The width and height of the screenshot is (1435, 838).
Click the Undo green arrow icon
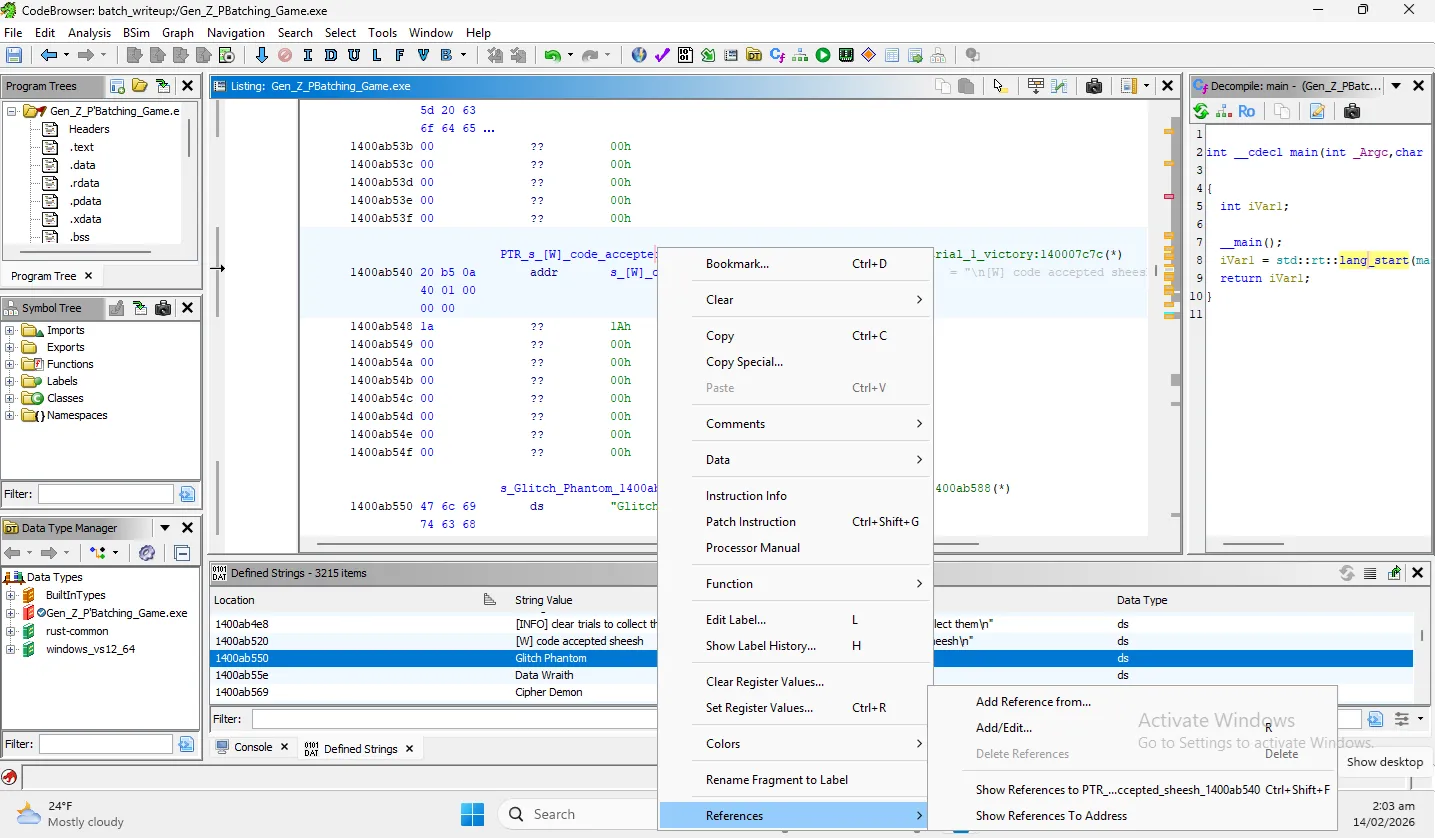(551, 56)
